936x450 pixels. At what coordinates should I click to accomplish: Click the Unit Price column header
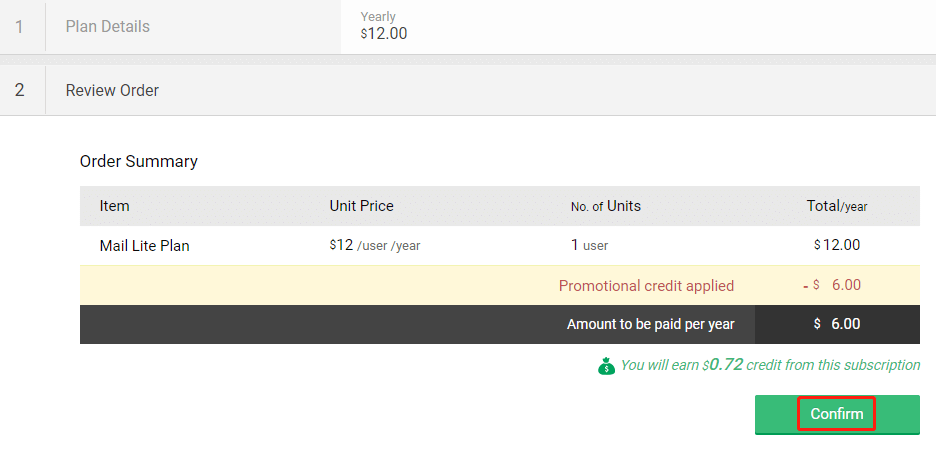coord(361,206)
